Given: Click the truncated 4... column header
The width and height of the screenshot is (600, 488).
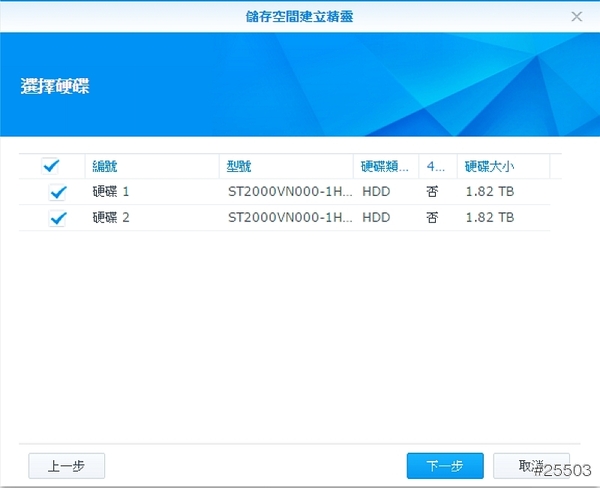Looking at the screenshot, I should [x=436, y=166].
